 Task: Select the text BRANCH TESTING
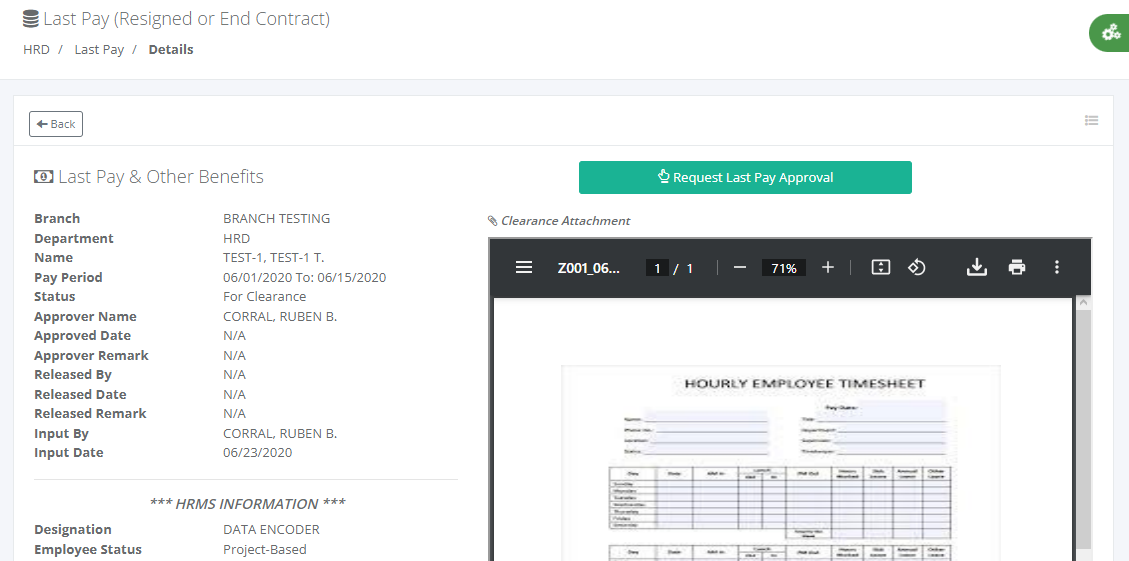276,219
